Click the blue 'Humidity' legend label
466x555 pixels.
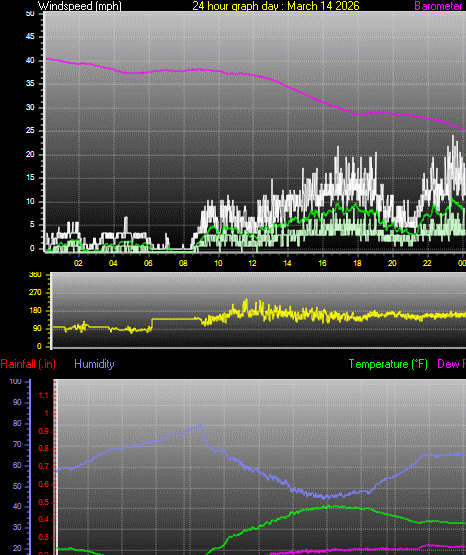tap(94, 364)
